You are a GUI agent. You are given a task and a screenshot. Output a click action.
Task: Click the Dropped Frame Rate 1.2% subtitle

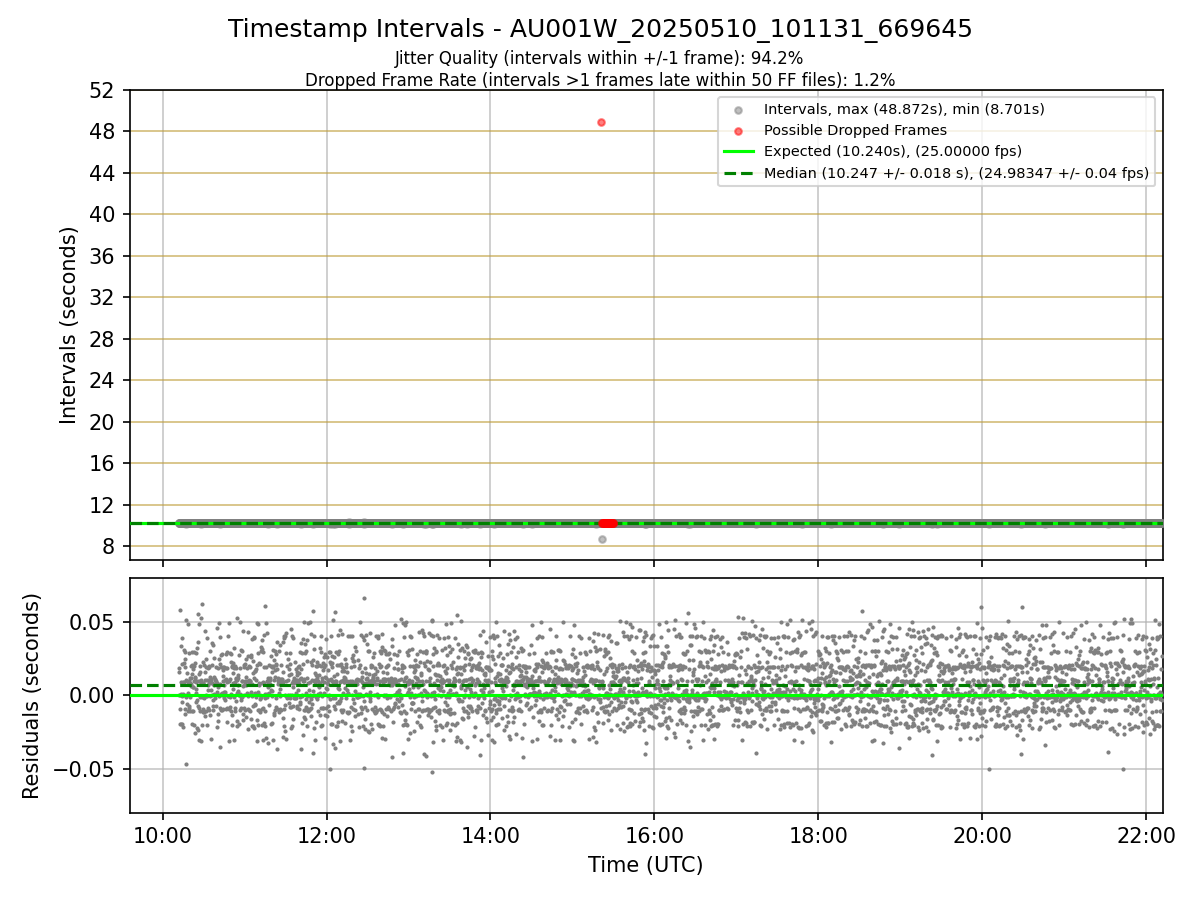click(x=600, y=79)
